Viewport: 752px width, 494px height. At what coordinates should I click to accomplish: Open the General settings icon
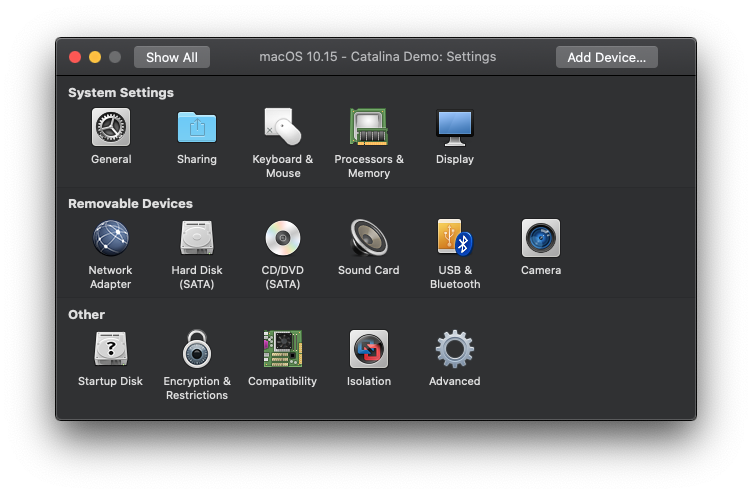111,127
